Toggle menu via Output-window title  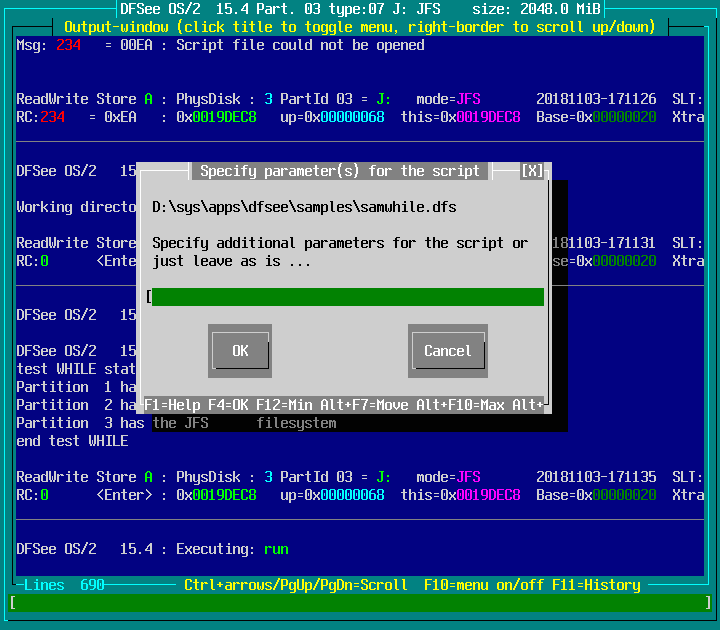coord(360,27)
